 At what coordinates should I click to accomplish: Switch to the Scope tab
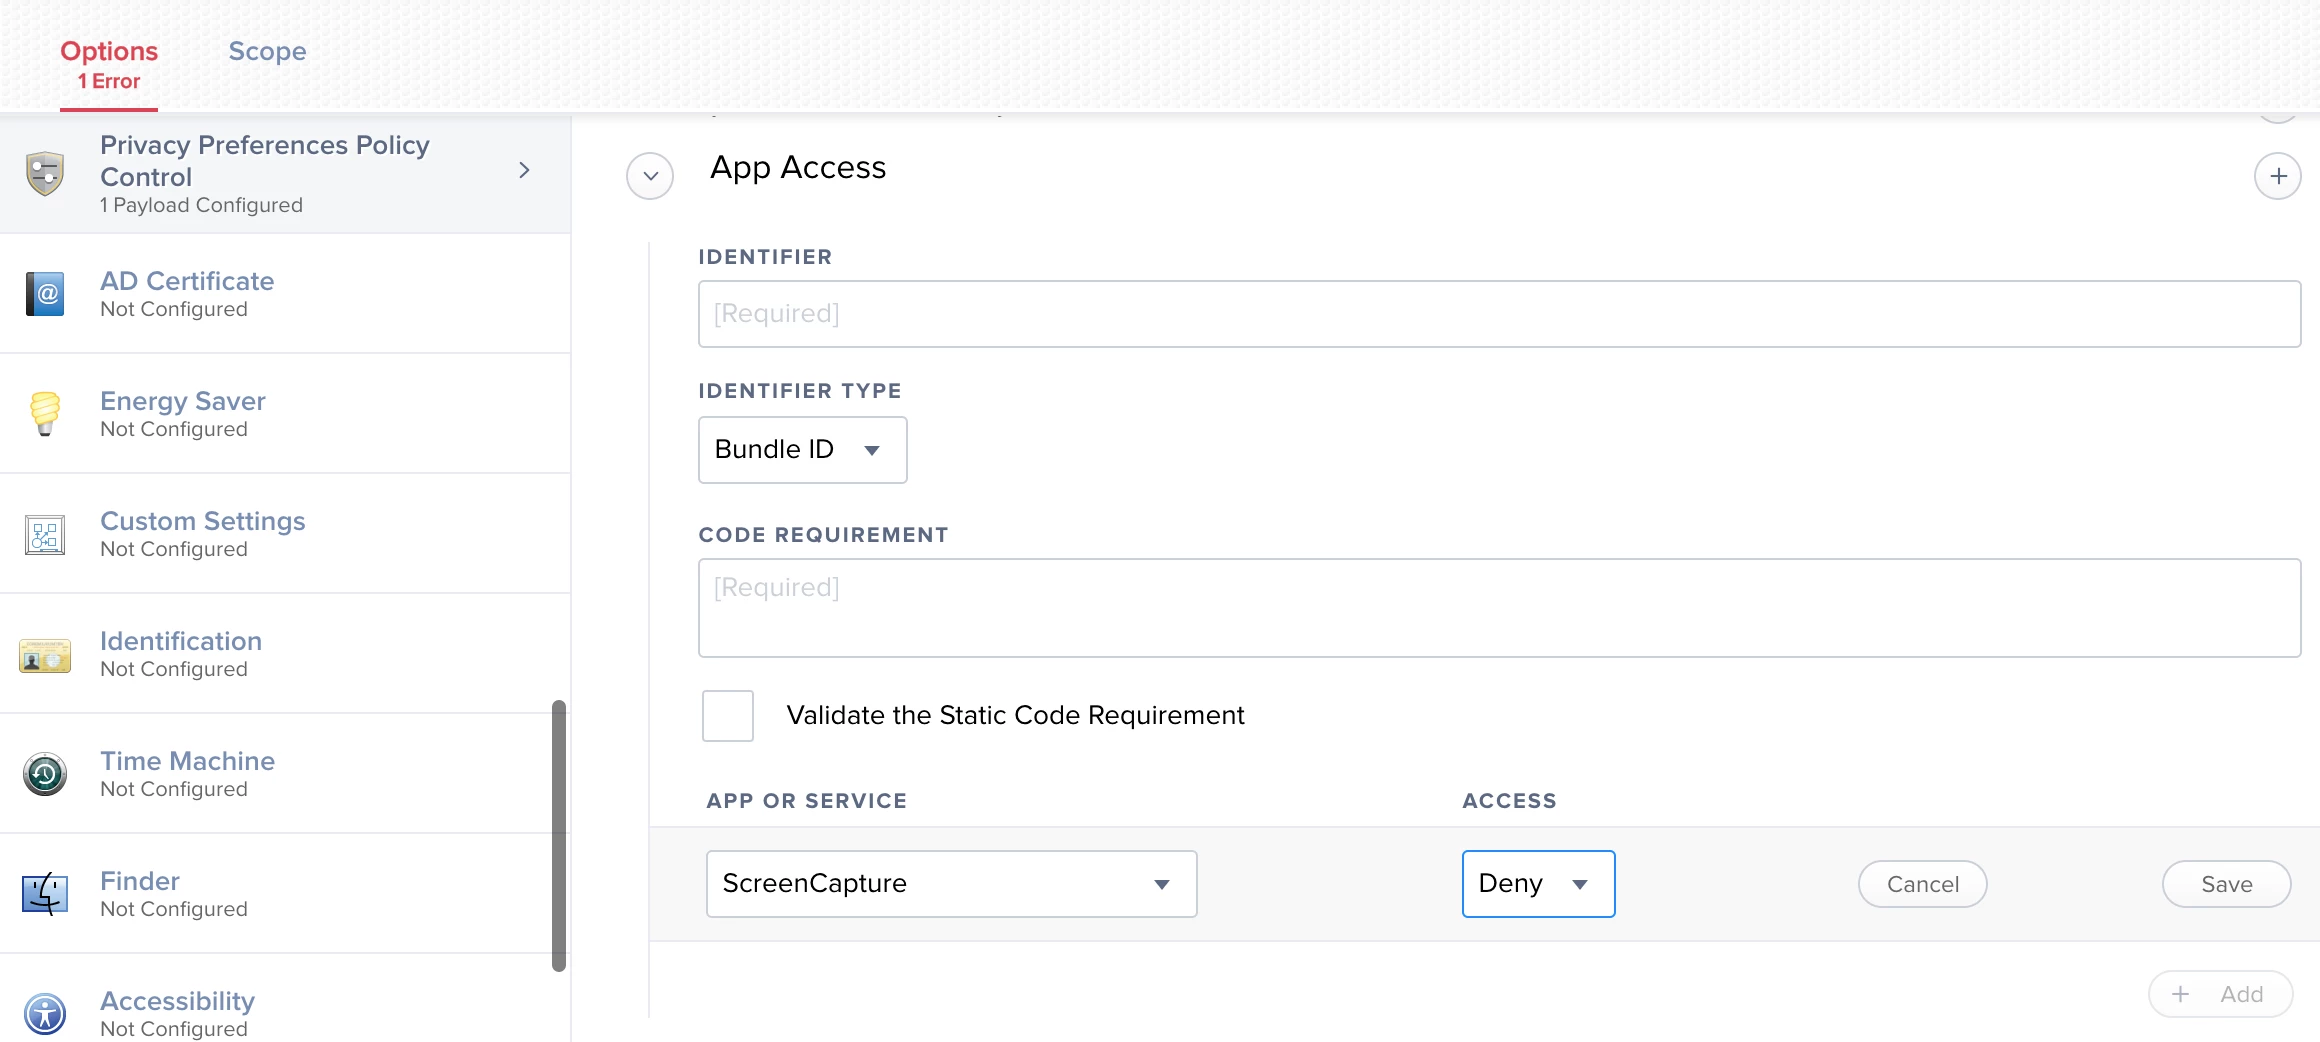point(267,51)
